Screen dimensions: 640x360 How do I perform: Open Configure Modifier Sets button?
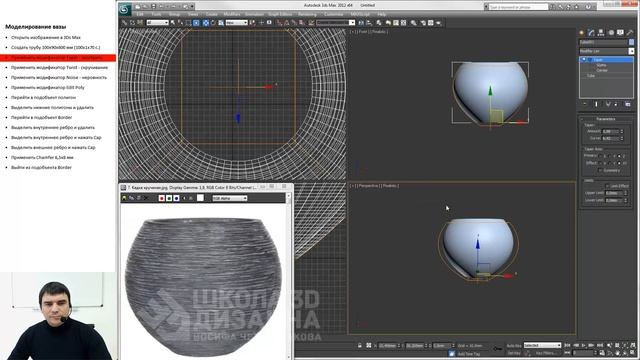(627, 104)
